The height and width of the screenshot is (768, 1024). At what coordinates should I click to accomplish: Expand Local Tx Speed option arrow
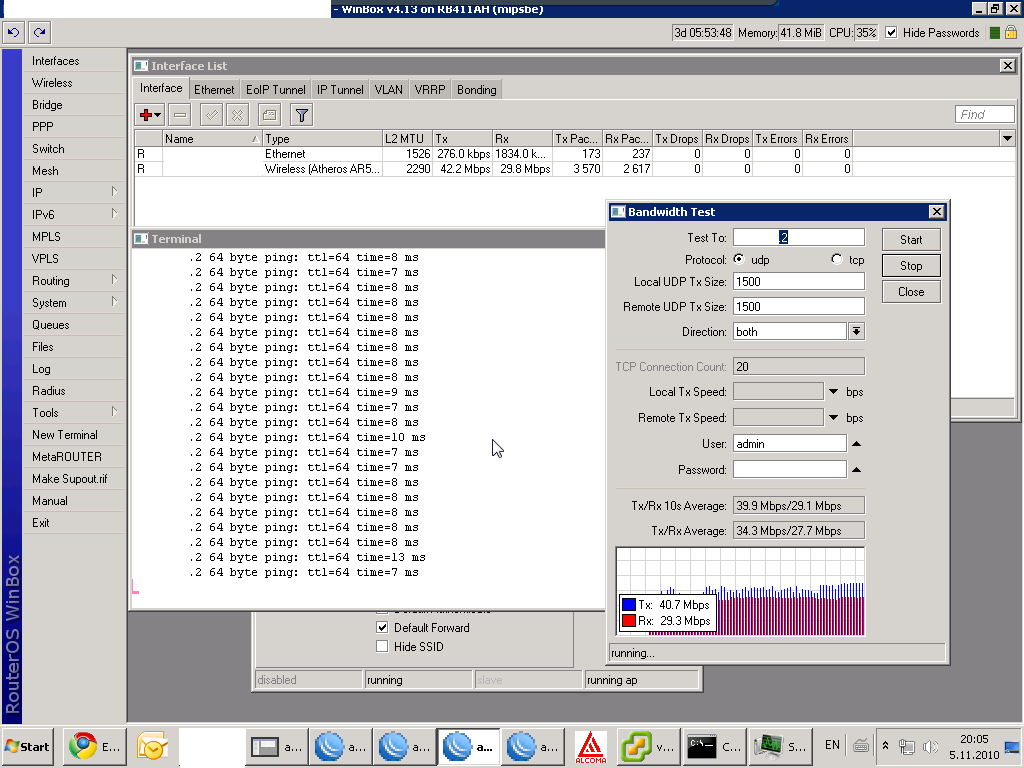[x=833, y=392]
